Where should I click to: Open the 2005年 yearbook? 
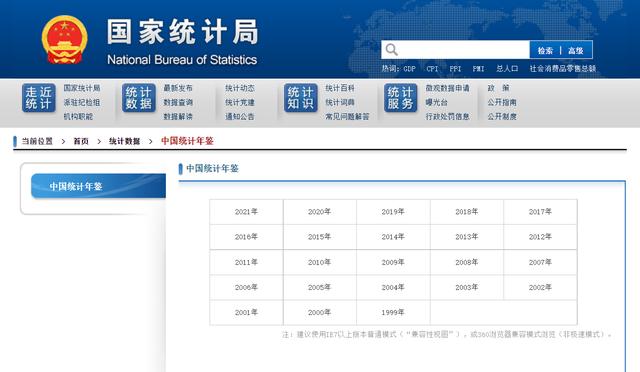(x=320, y=287)
